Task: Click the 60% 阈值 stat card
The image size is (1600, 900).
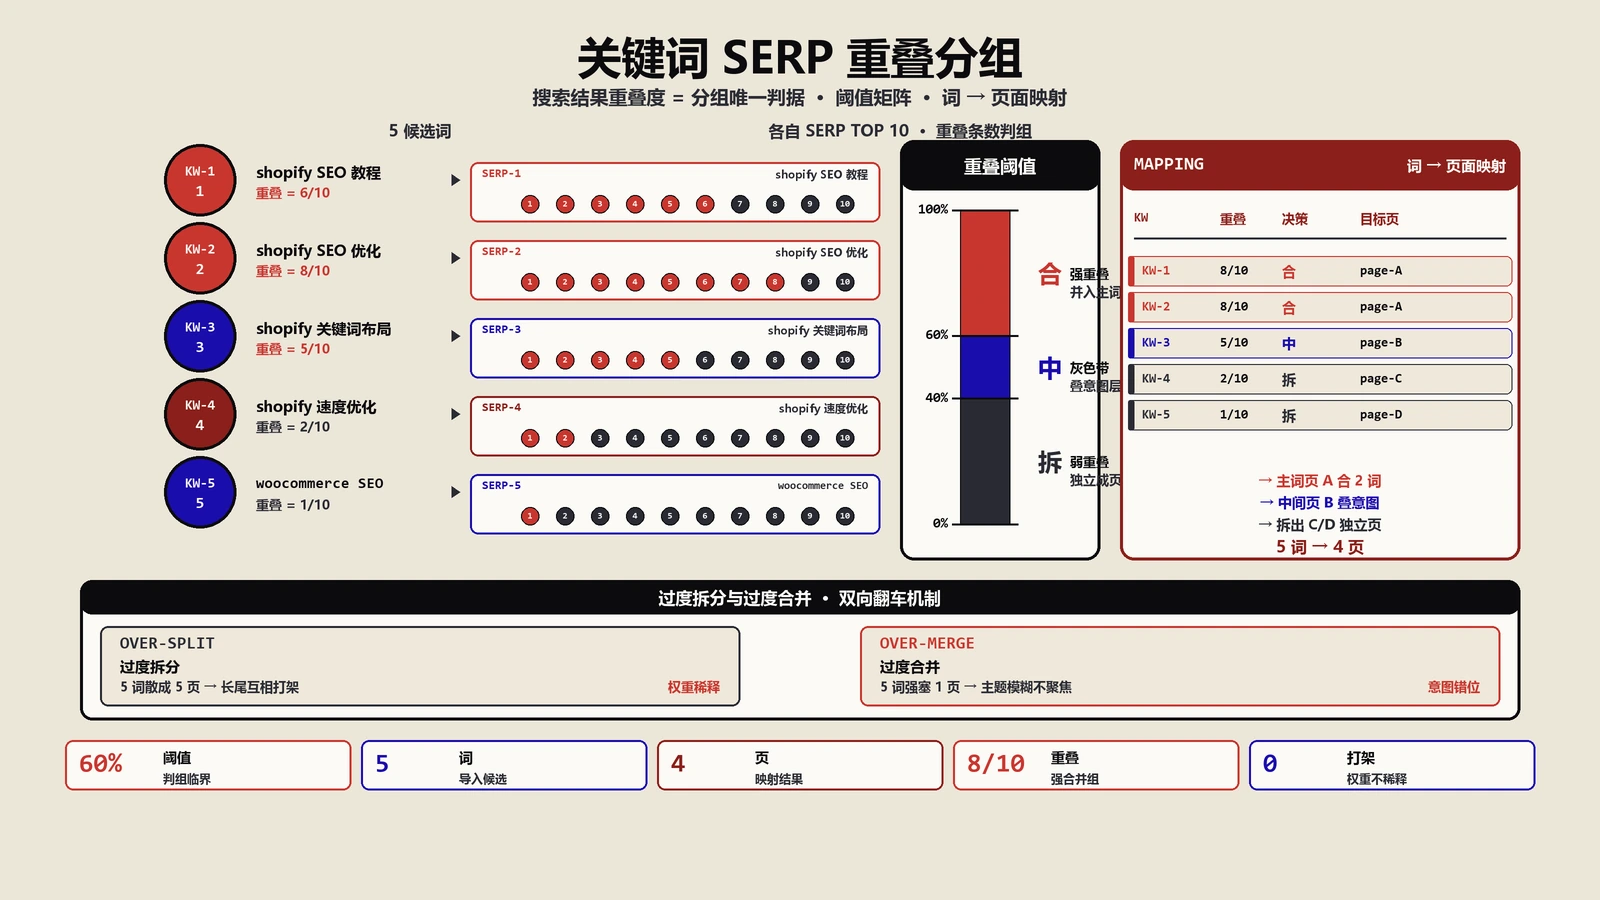Action: [x=208, y=765]
